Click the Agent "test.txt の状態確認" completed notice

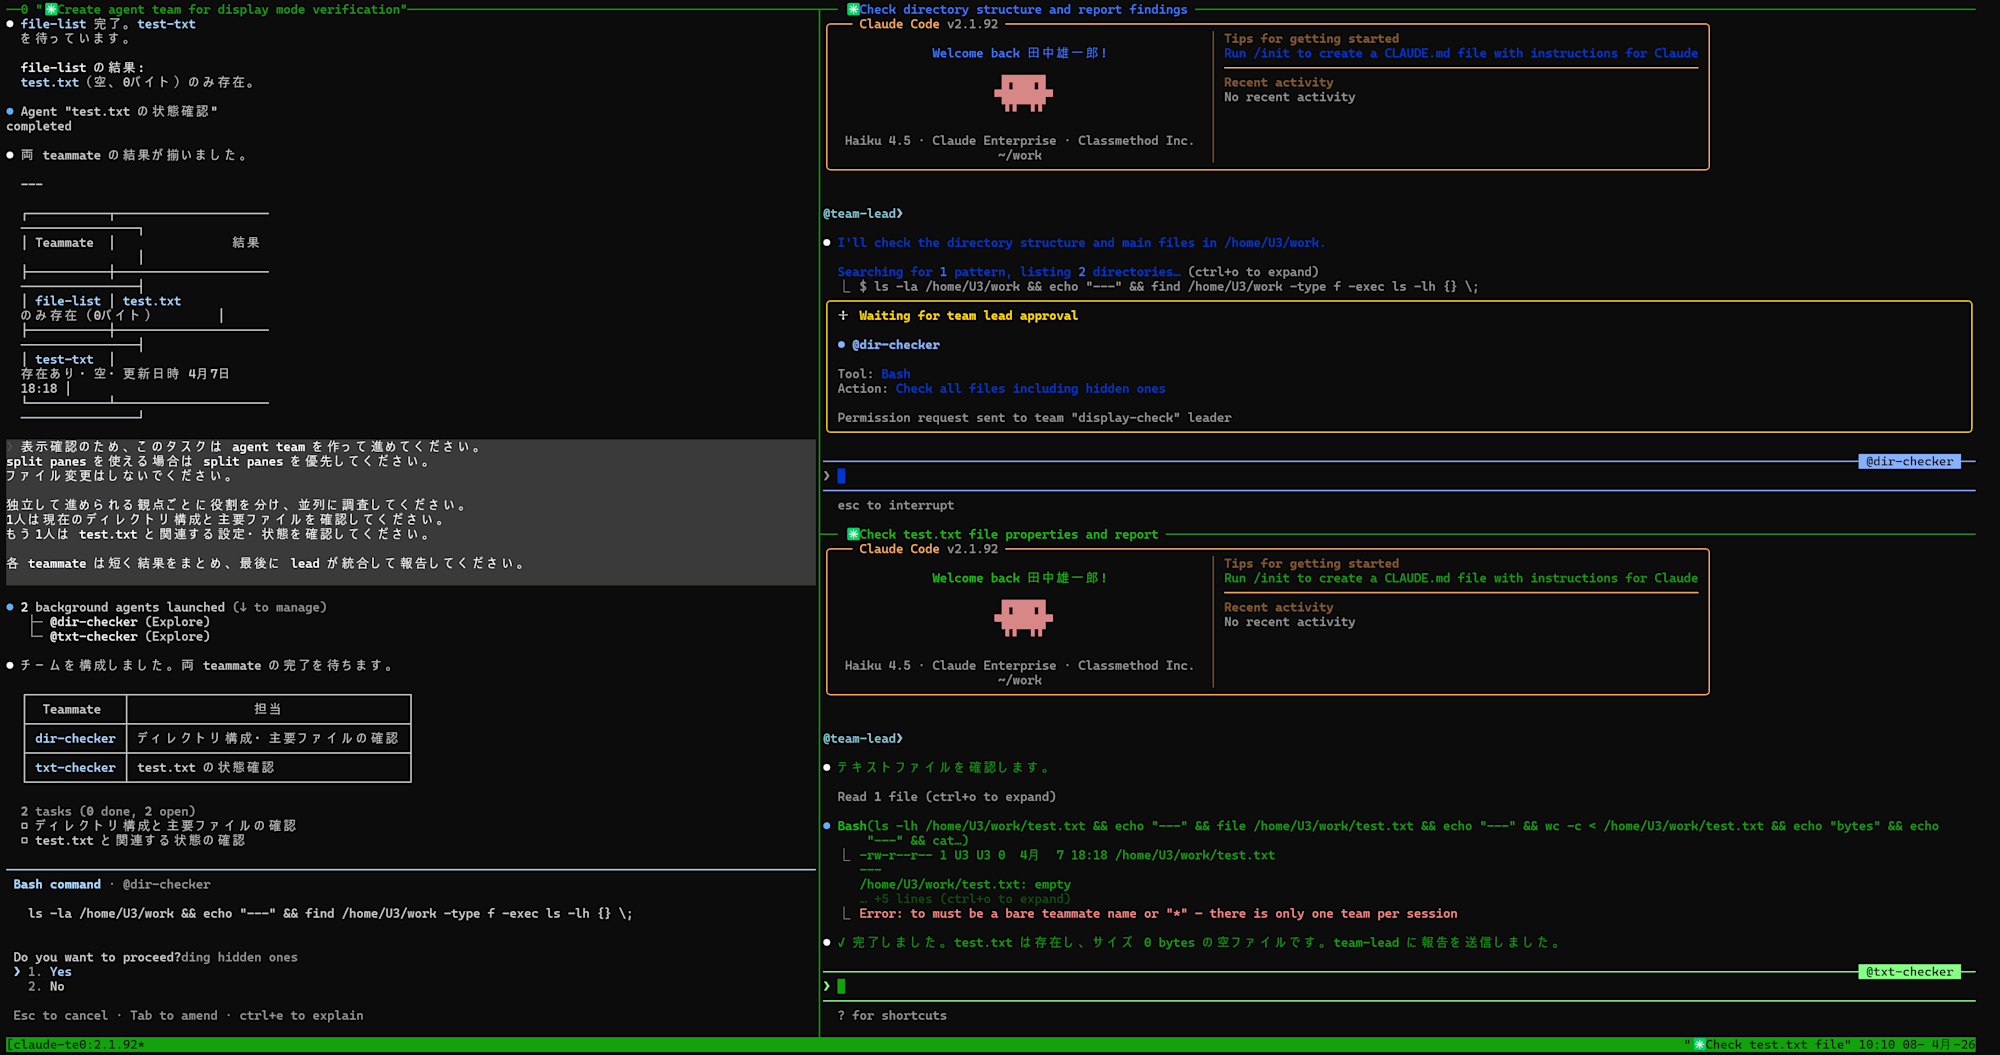pos(112,119)
